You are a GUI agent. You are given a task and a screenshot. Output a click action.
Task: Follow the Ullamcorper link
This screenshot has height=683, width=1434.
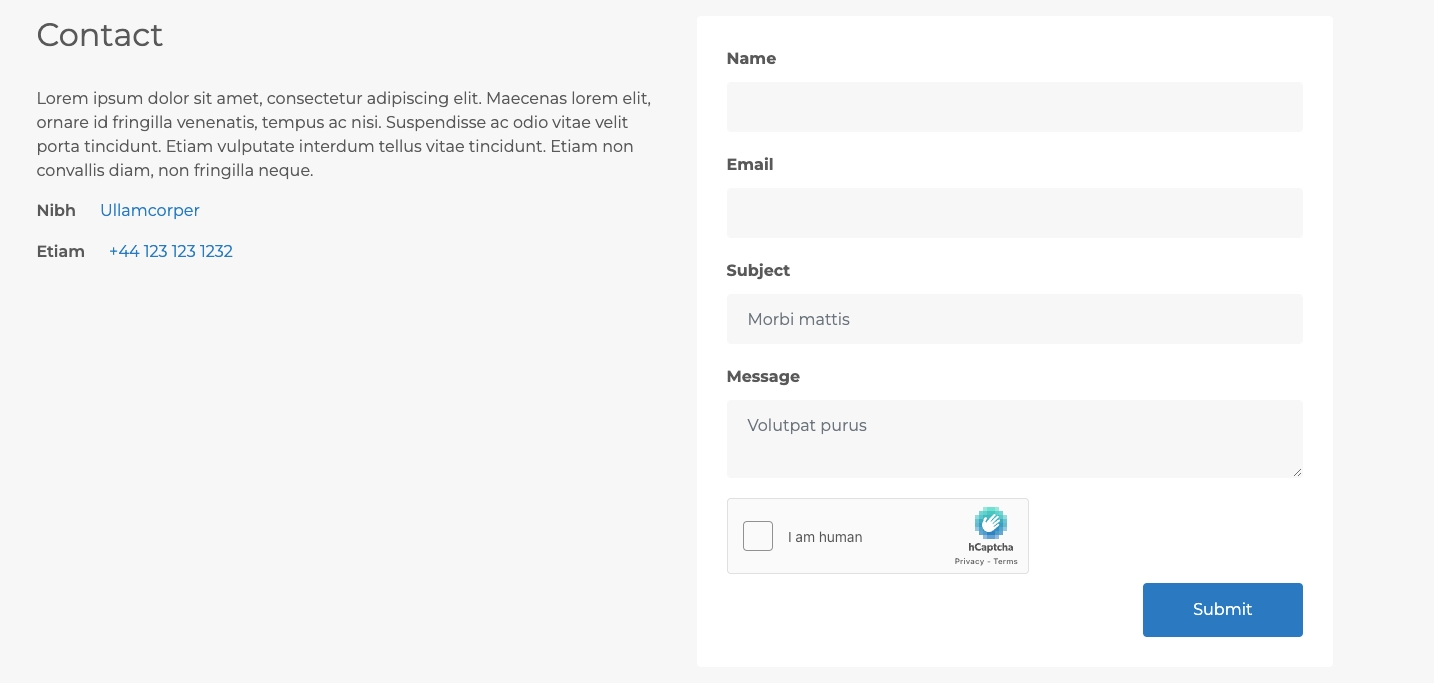(150, 210)
